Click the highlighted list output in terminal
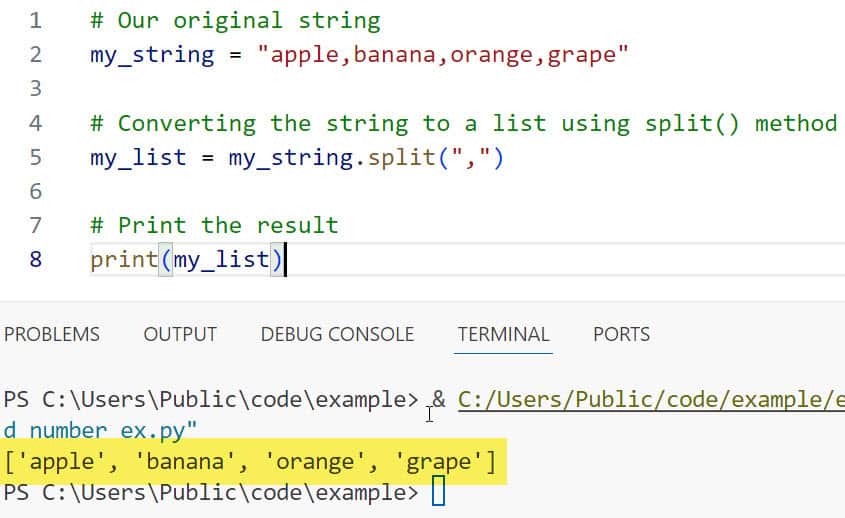 pyautogui.click(x=250, y=462)
